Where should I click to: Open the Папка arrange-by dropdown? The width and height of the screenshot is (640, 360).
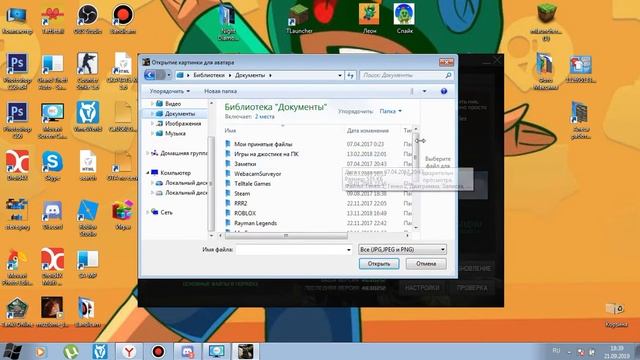pyautogui.click(x=390, y=111)
